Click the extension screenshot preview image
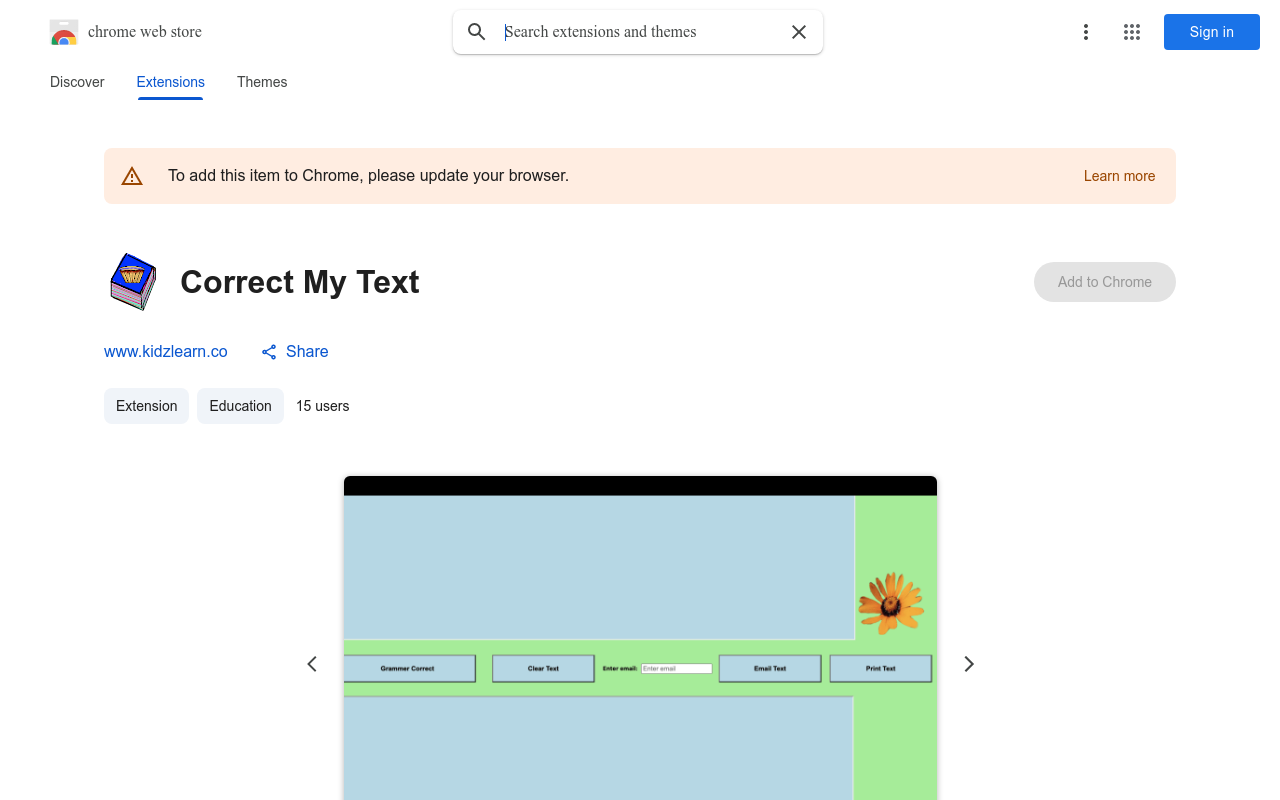This screenshot has width=1280, height=800. [x=640, y=638]
